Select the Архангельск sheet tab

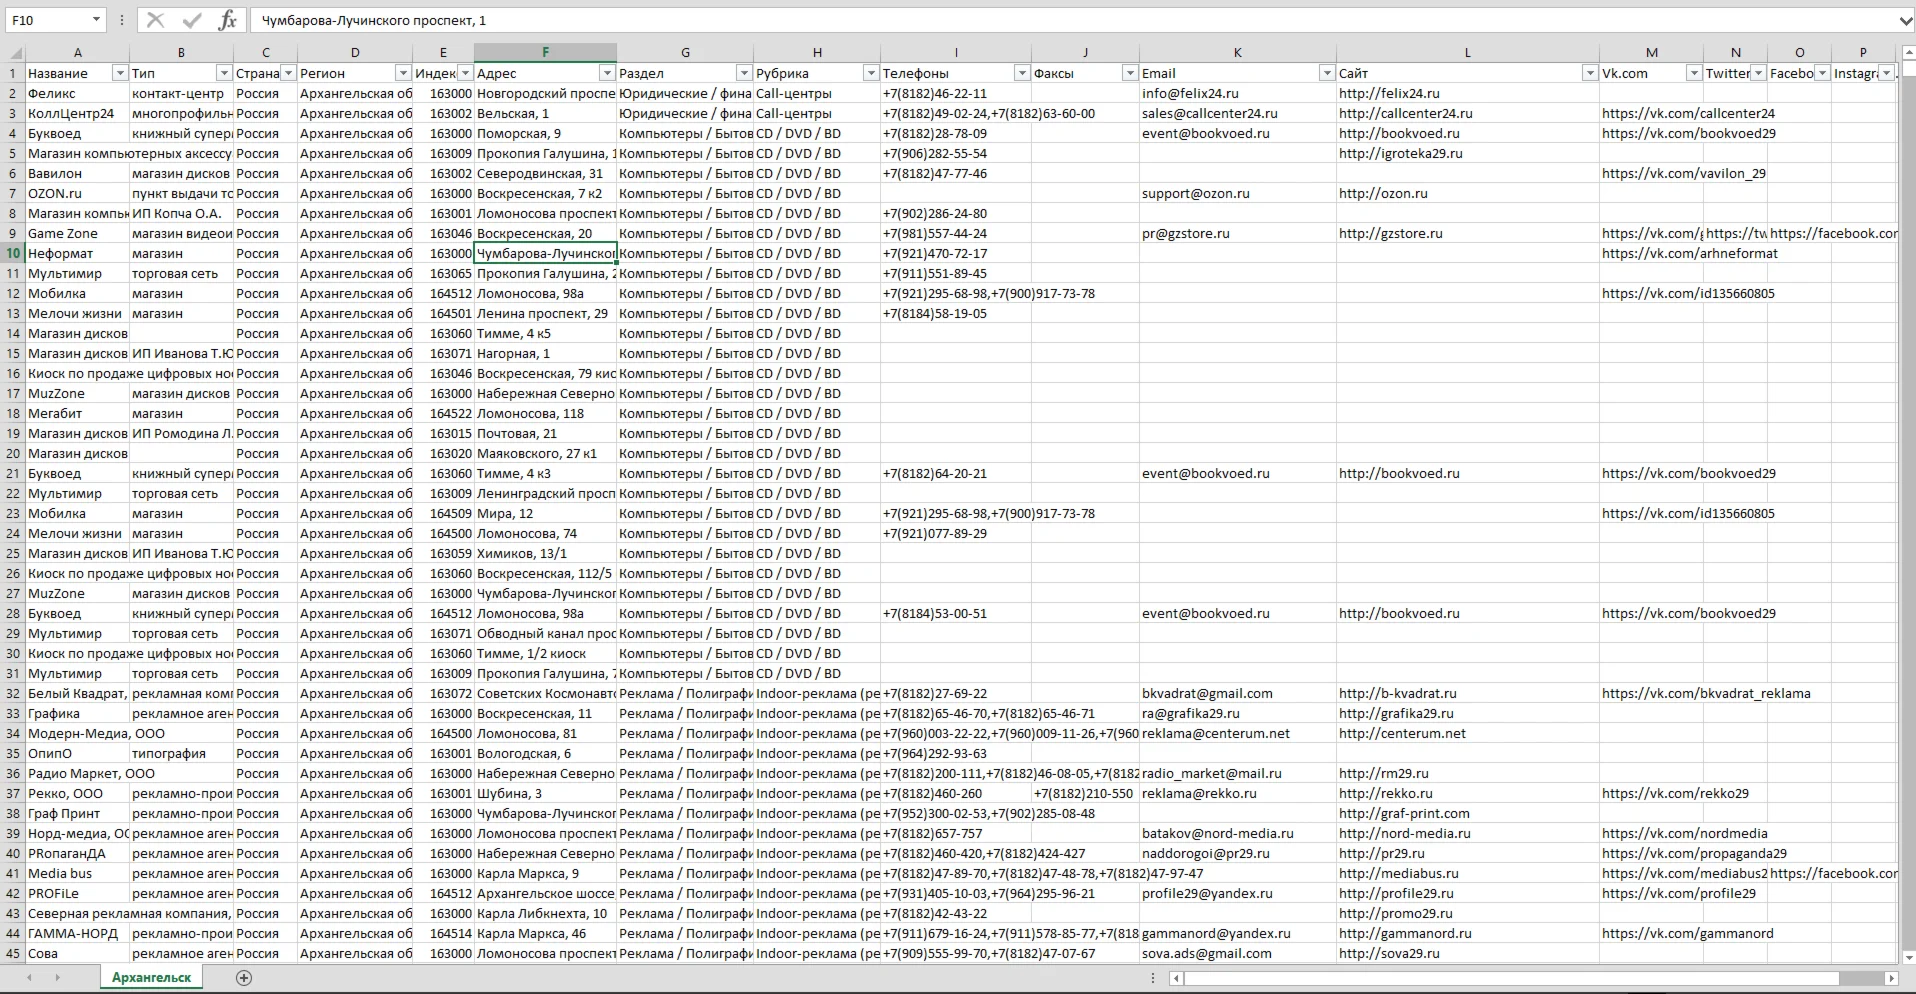(151, 978)
